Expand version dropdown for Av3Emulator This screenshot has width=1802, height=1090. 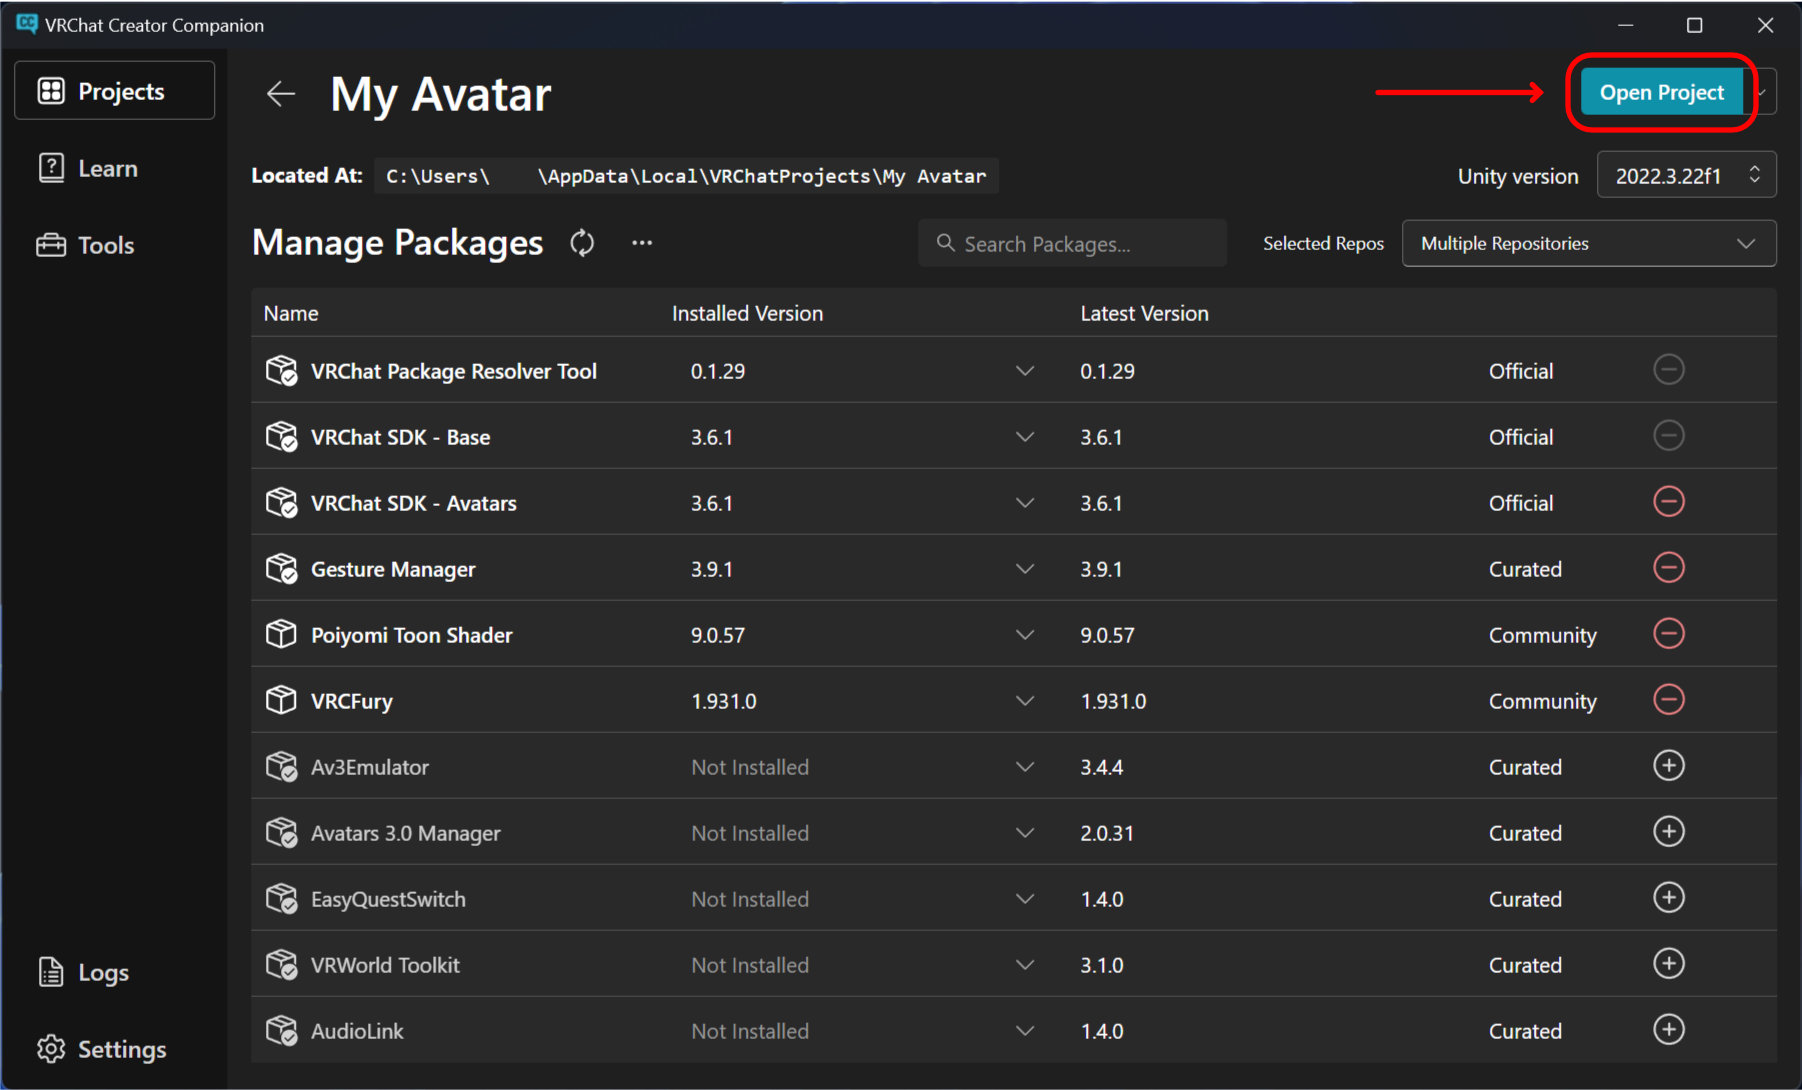pyautogui.click(x=1024, y=767)
